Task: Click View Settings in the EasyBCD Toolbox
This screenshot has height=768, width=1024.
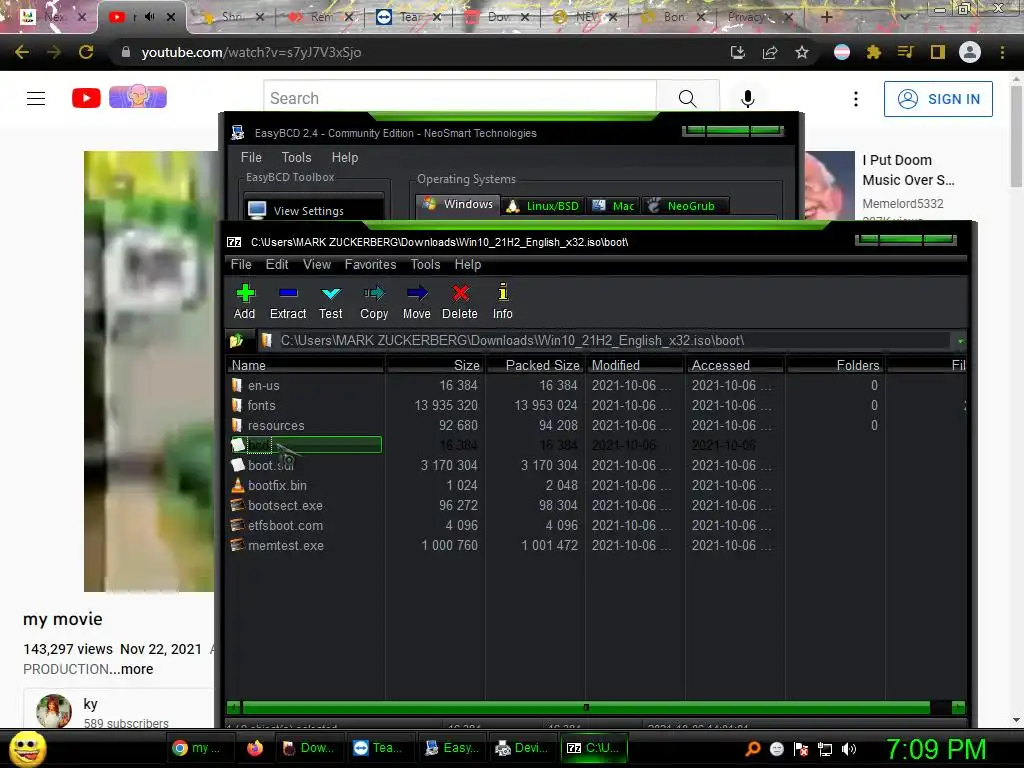Action: (314, 210)
